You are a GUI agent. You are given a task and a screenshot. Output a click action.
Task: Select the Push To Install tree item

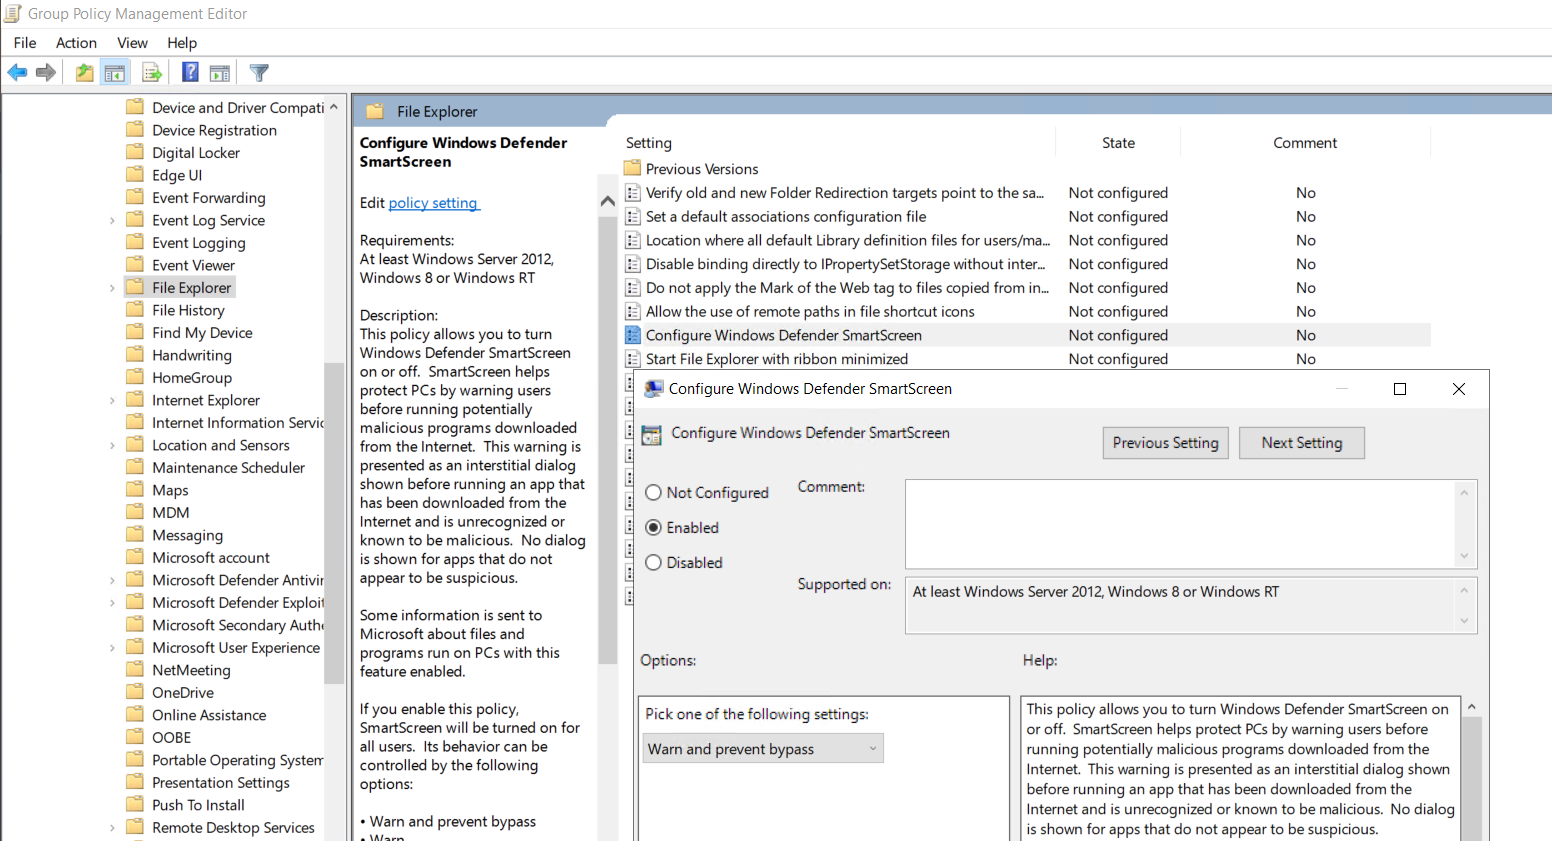coord(198,805)
